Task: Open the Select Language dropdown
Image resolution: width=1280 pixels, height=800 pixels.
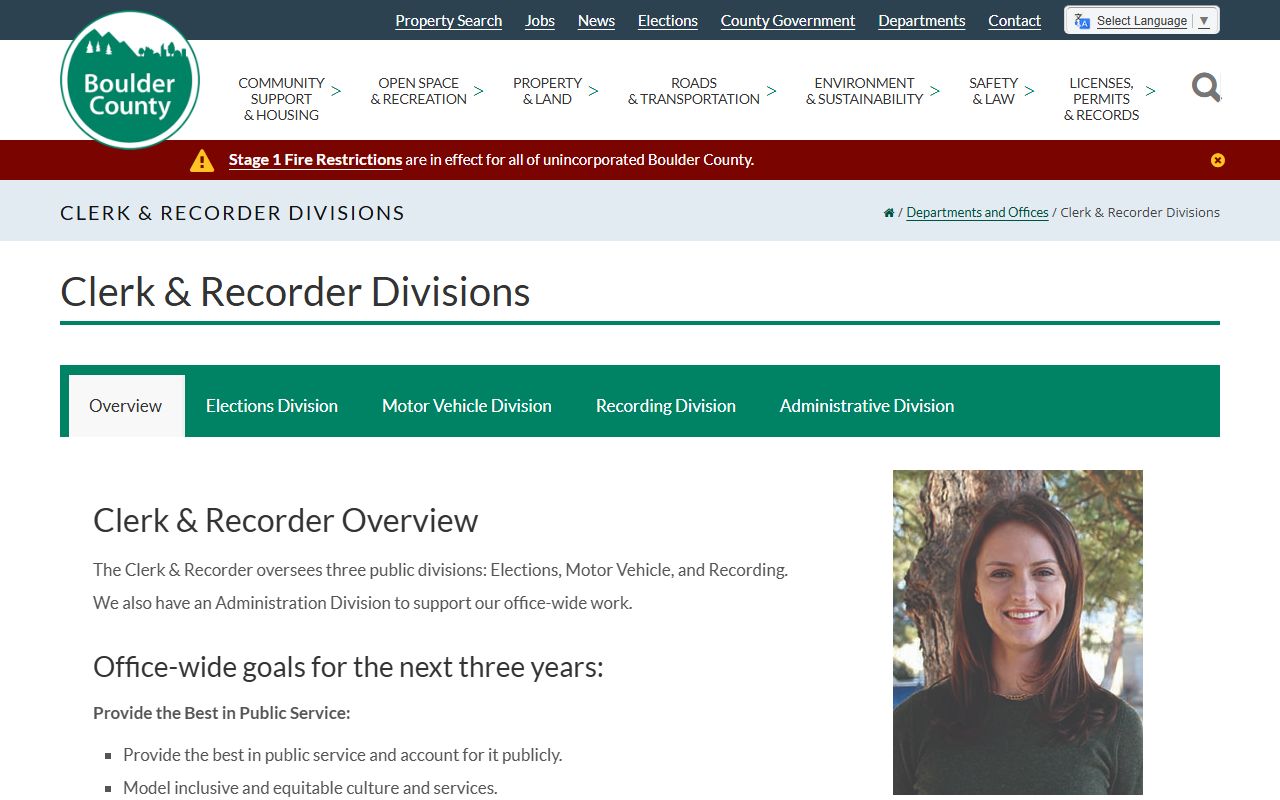Action: pos(1142,21)
